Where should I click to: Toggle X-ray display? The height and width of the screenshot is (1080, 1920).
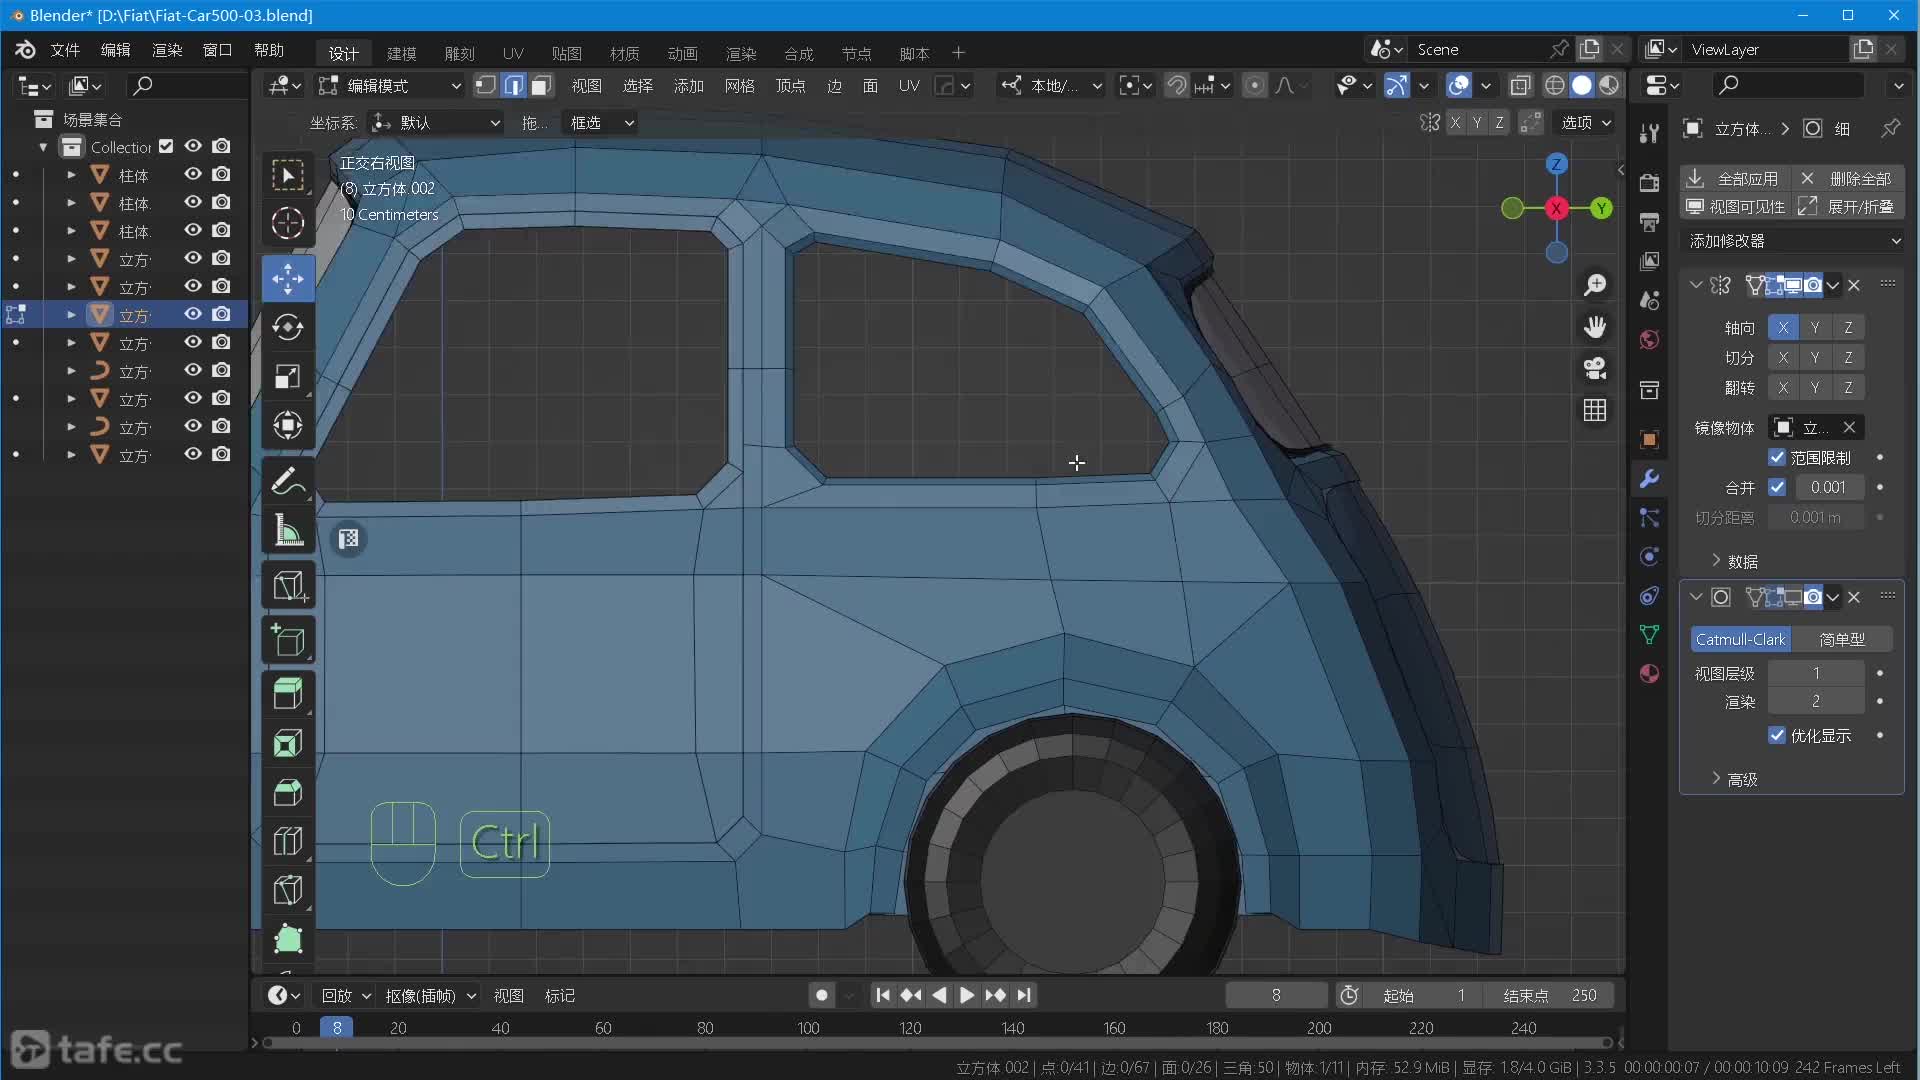1520,86
